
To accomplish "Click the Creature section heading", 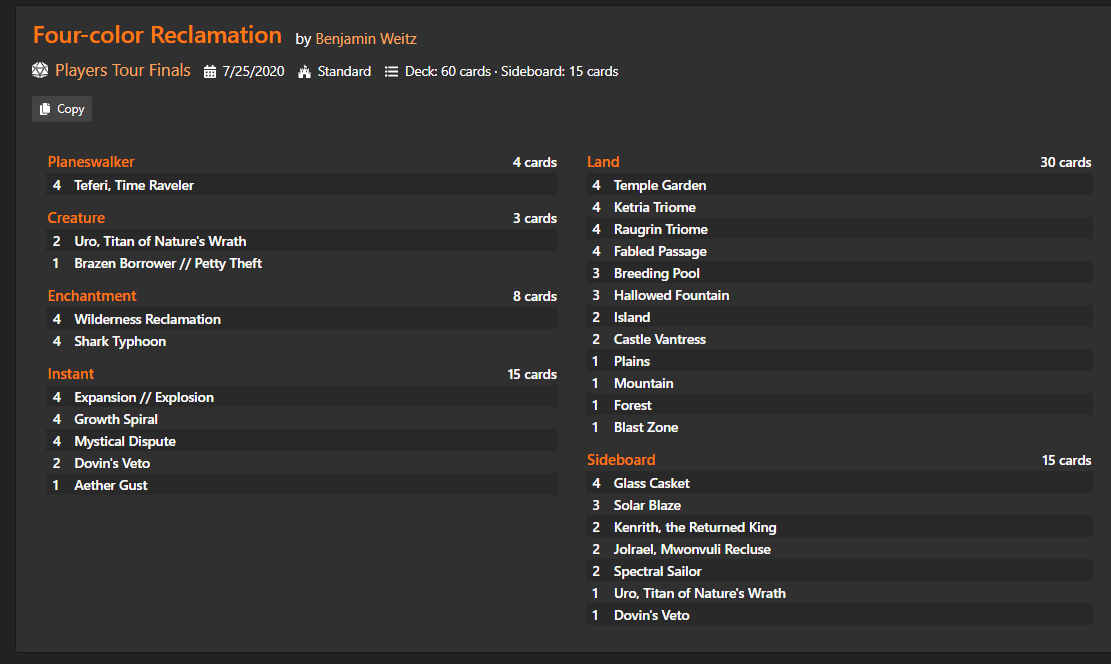I will [x=76, y=218].
